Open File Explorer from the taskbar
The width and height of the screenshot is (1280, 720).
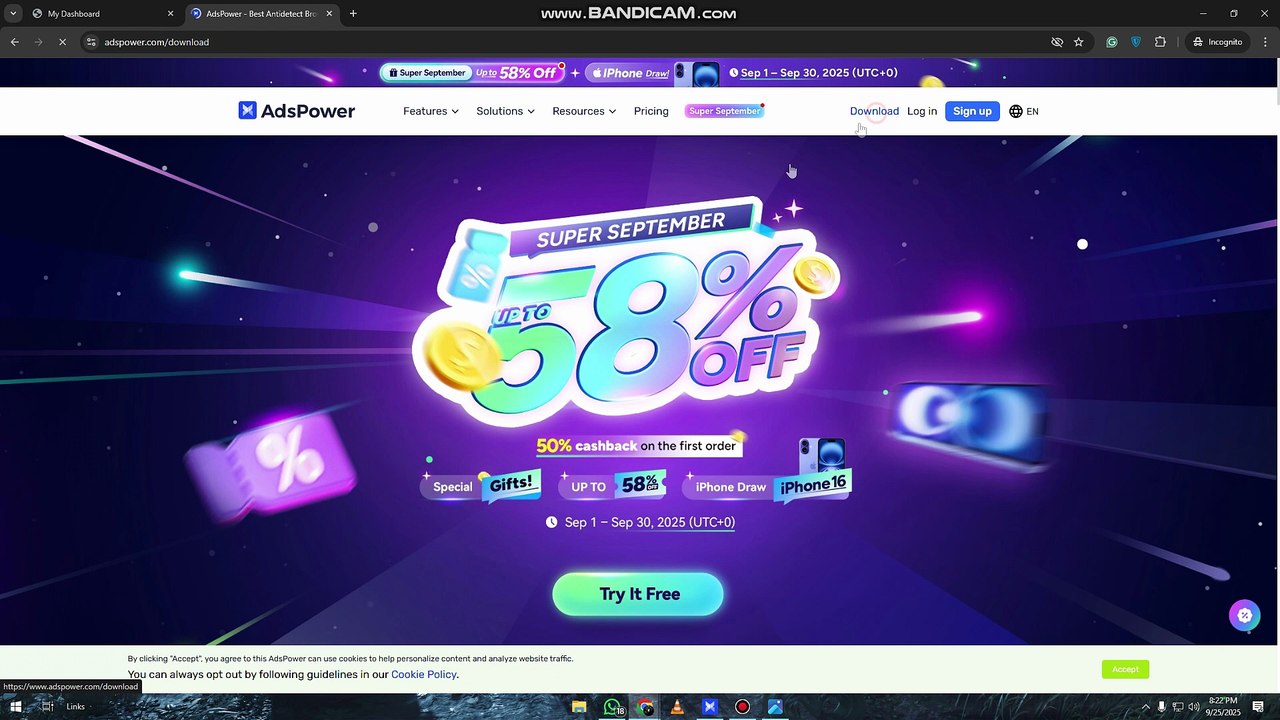[578, 707]
